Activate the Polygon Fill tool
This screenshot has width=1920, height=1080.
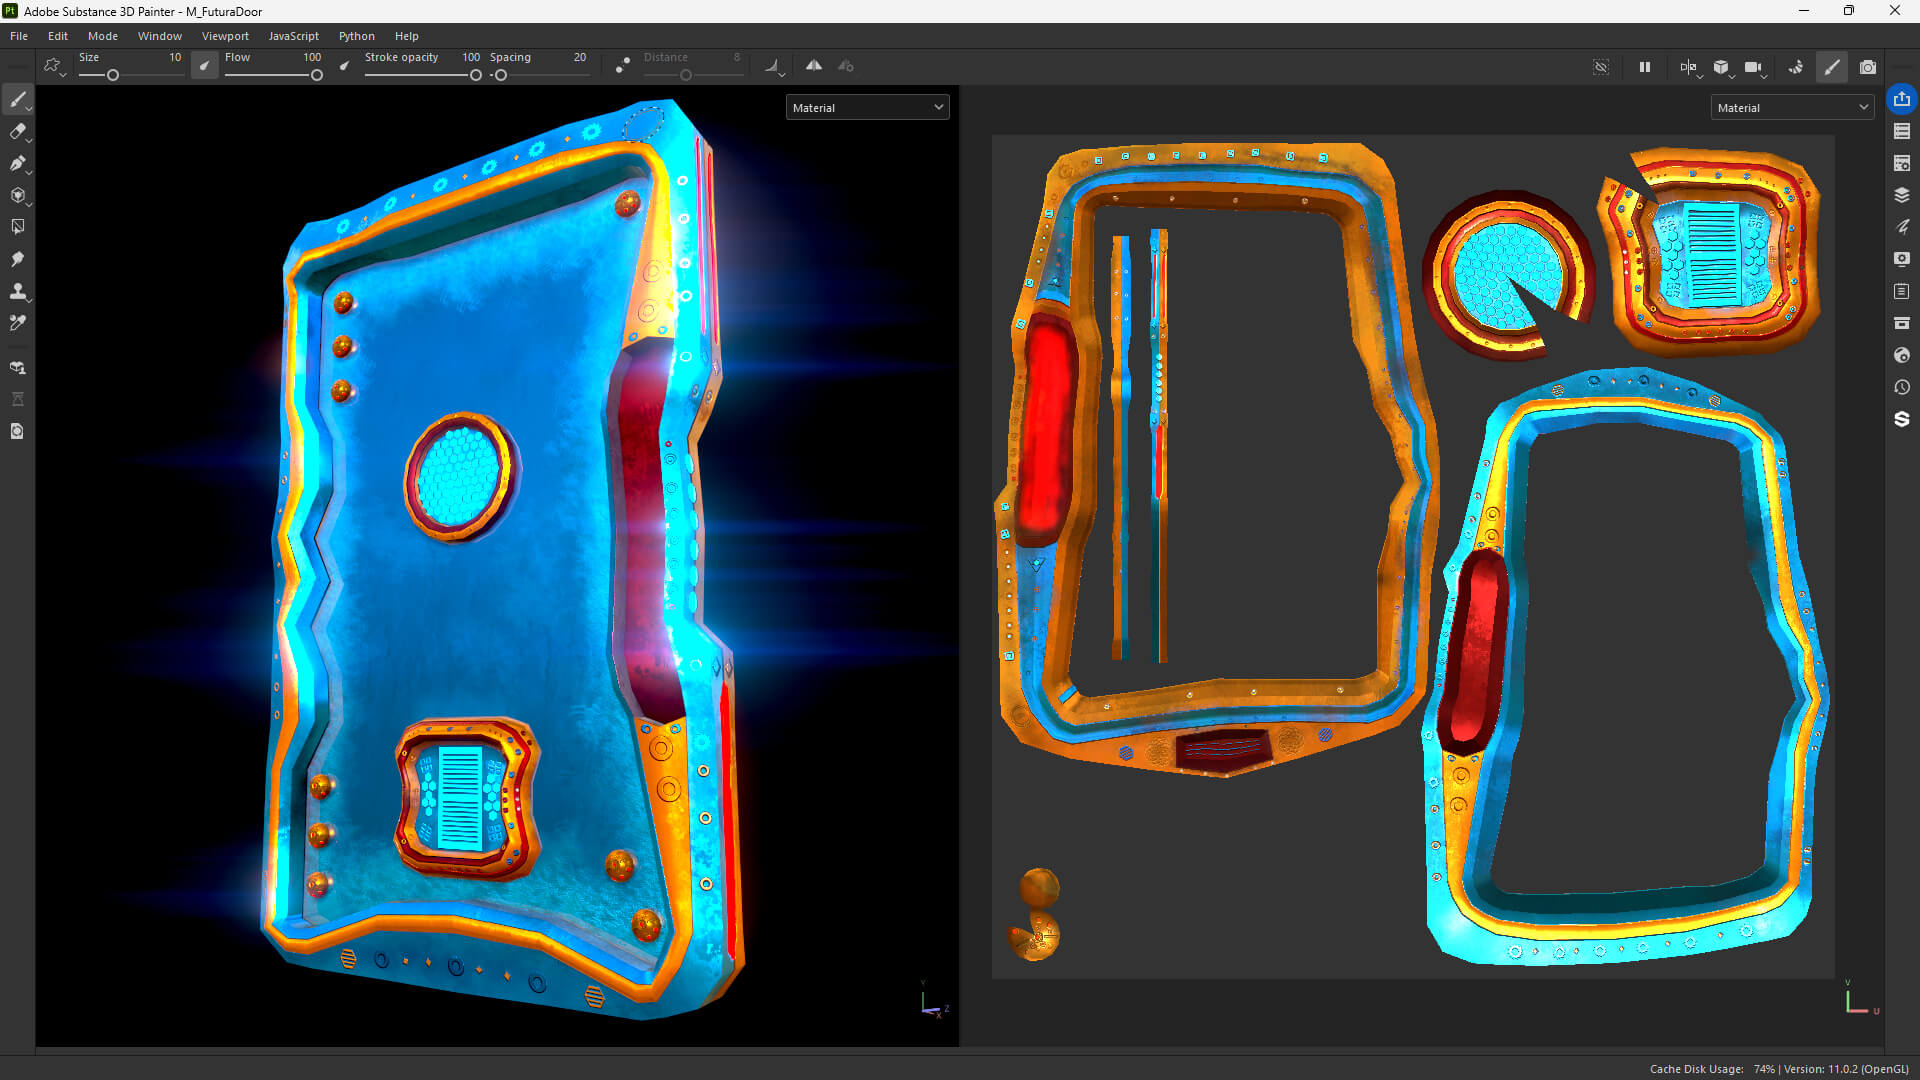(x=18, y=226)
